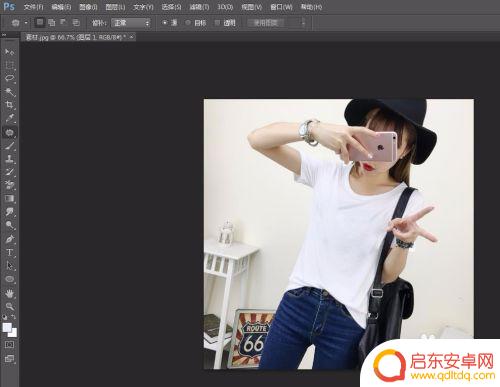This screenshot has width=500, height=387.
Task: Select the Gradient tool
Action: tap(9, 199)
